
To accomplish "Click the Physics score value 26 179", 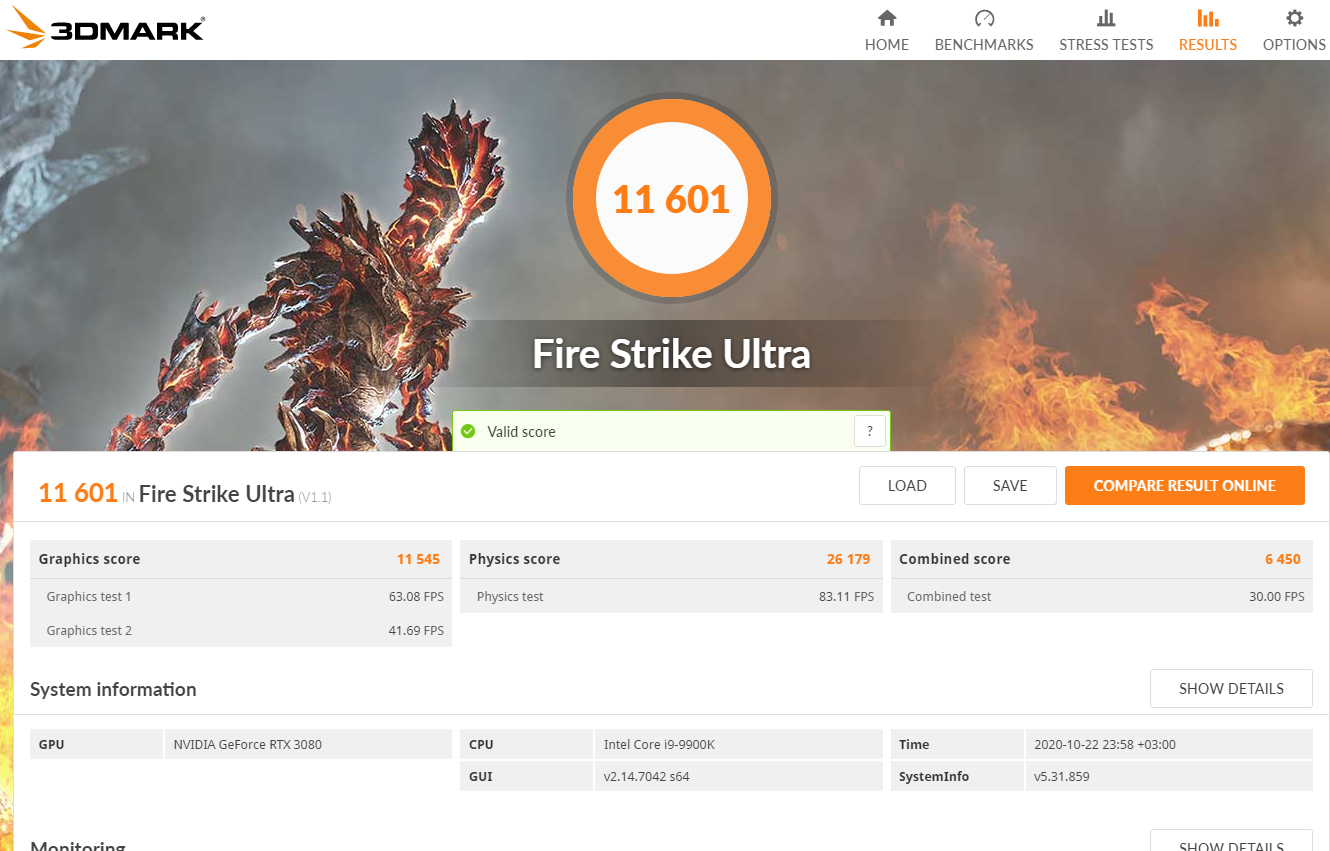I will (x=848, y=559).
